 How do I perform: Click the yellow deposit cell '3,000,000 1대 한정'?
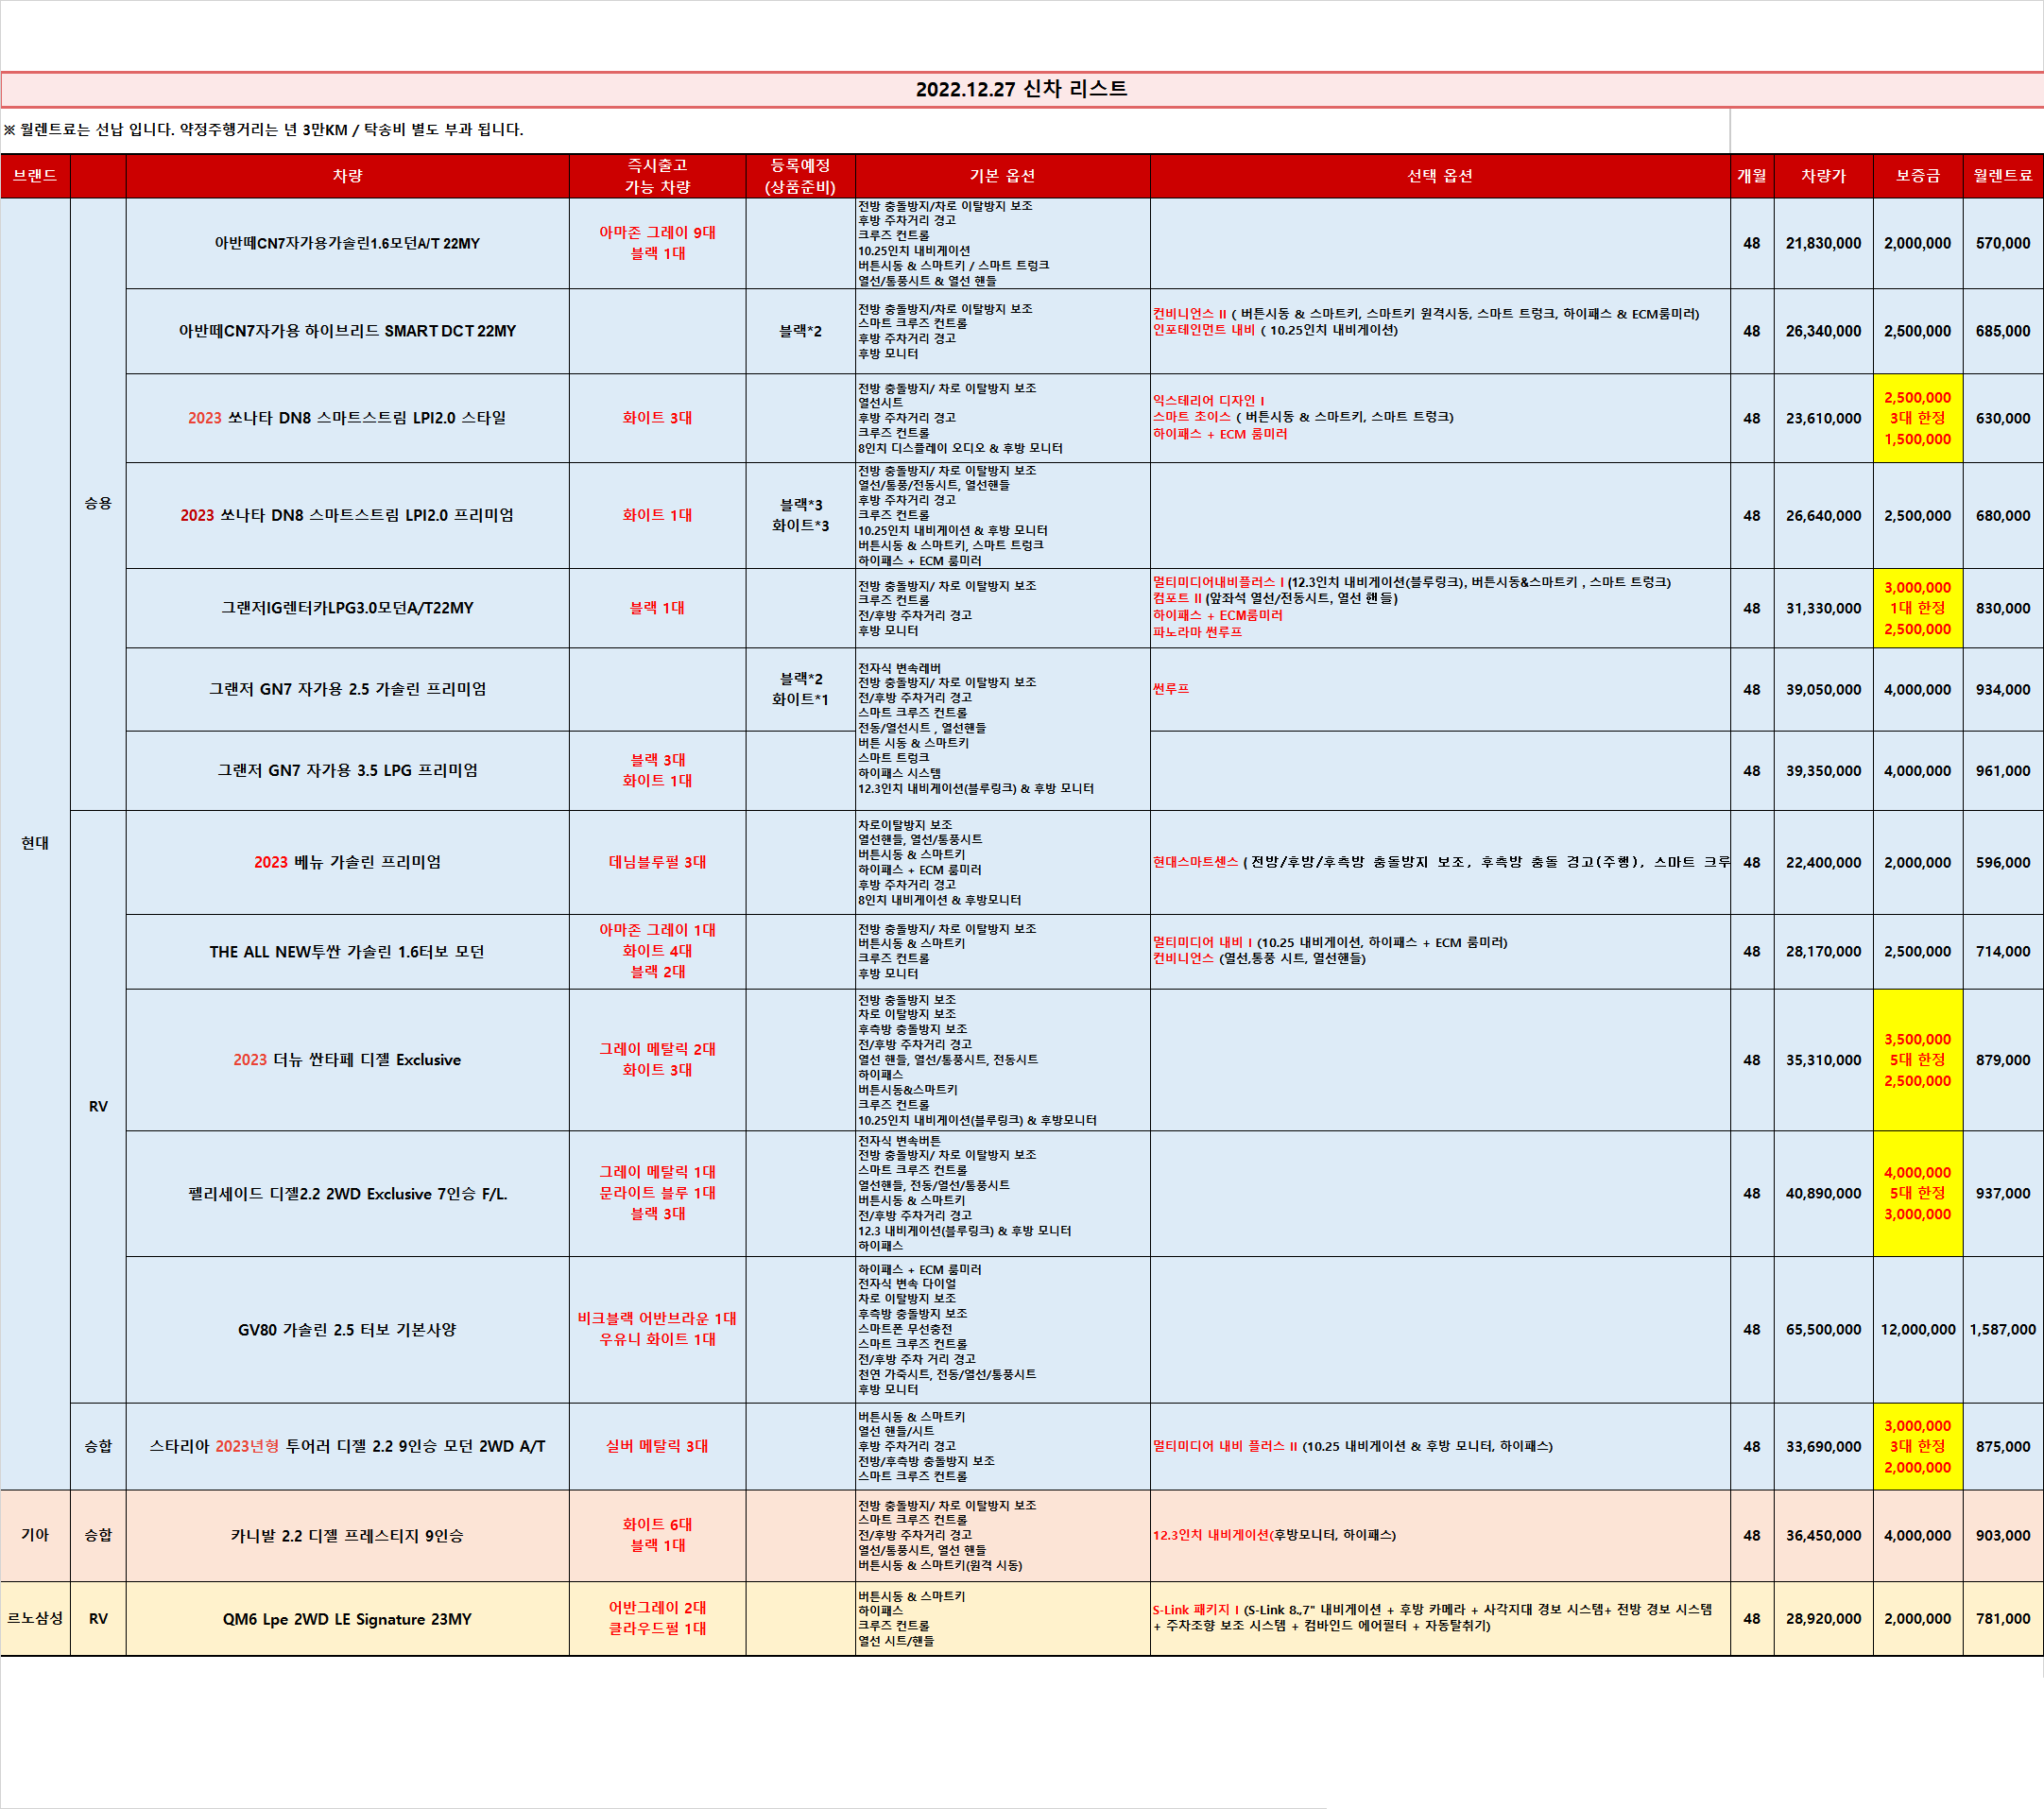[1918, 608]
